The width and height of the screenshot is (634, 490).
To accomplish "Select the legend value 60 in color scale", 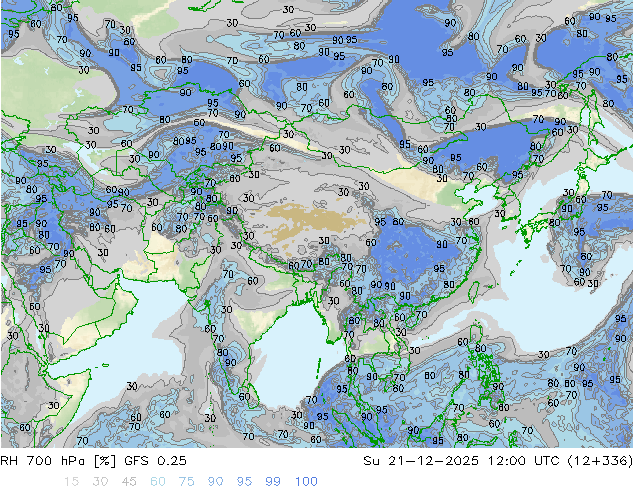I will 158,482.
